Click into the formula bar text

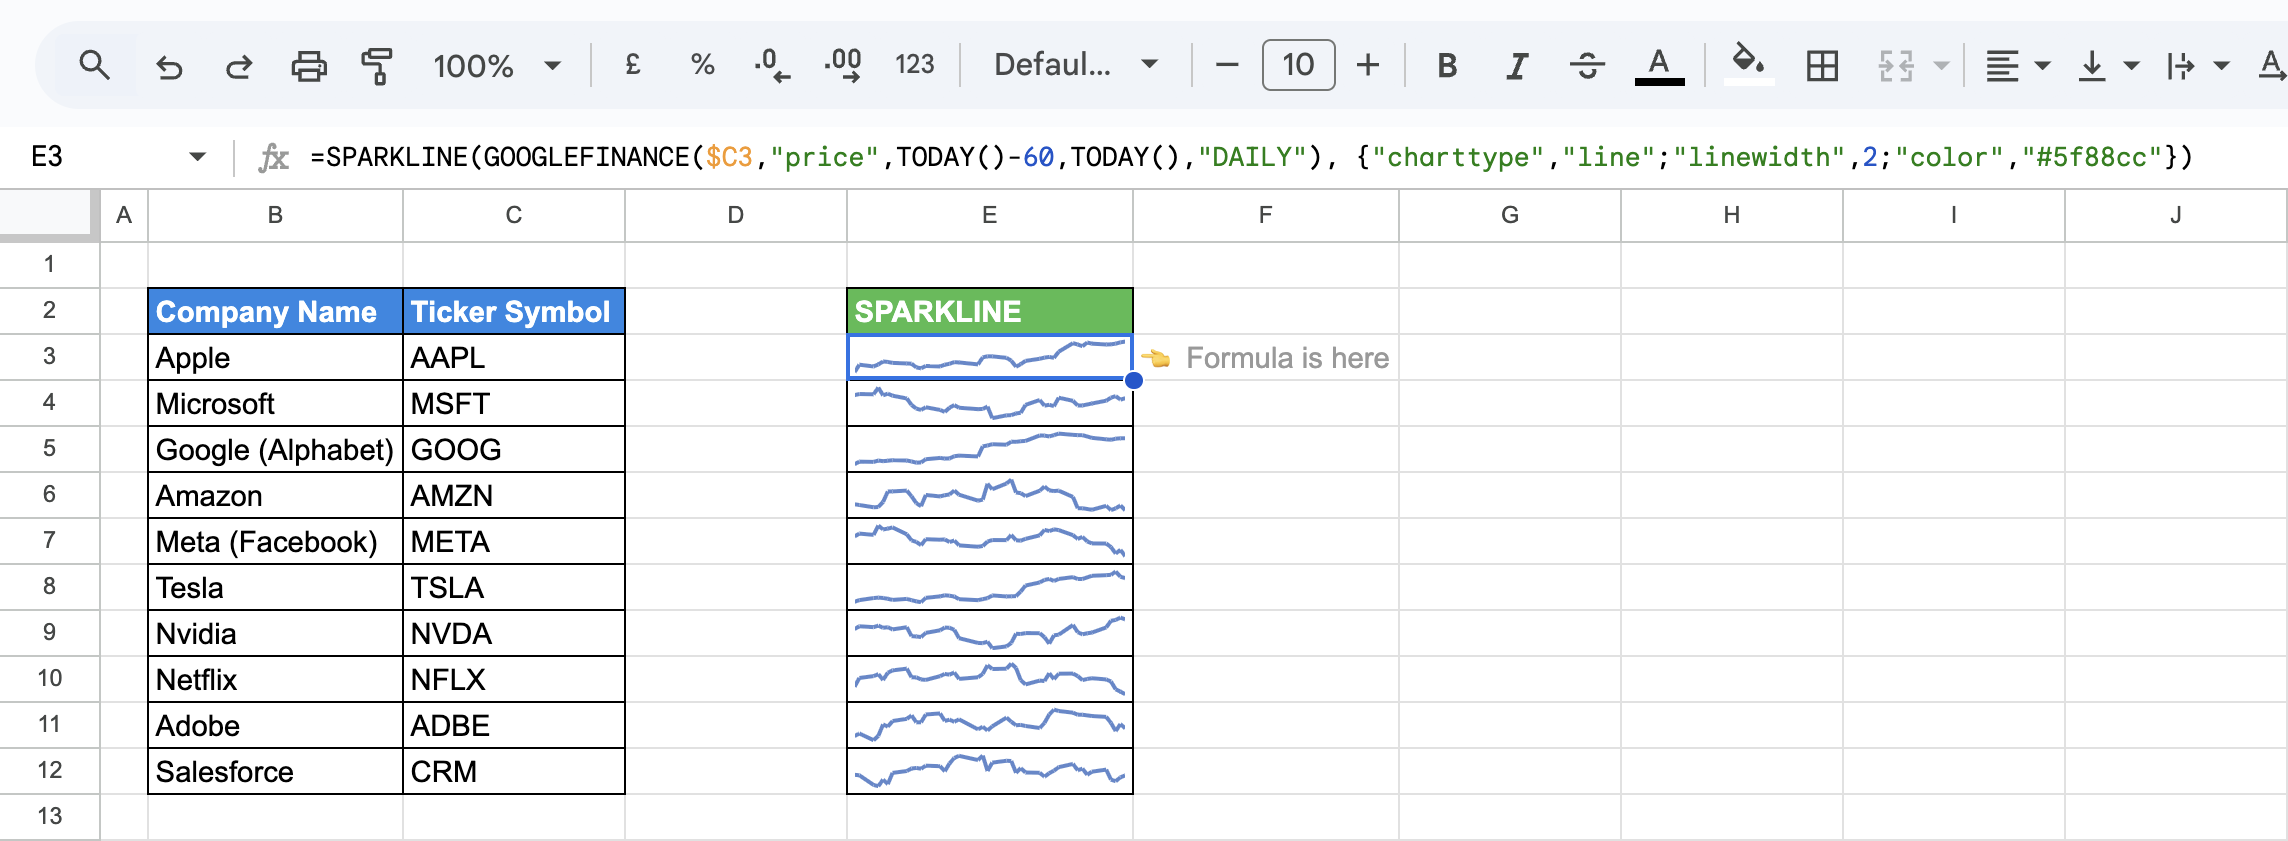click(1250, 157)
